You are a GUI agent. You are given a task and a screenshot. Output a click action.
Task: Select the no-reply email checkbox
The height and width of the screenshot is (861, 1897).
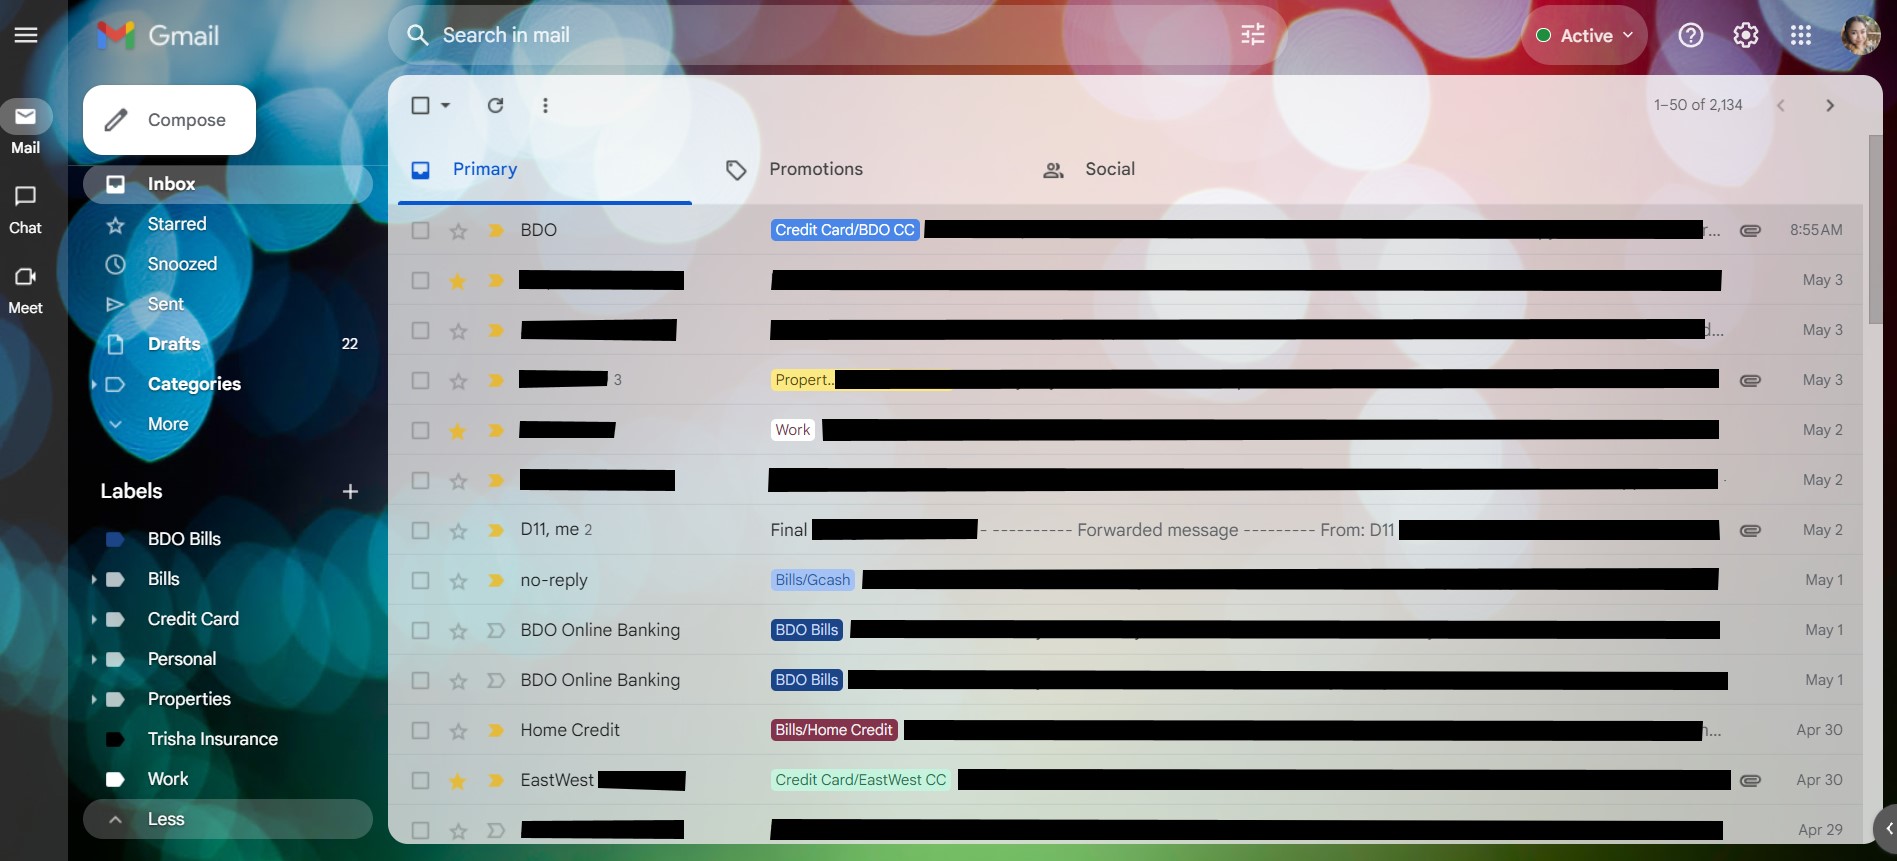421,581
